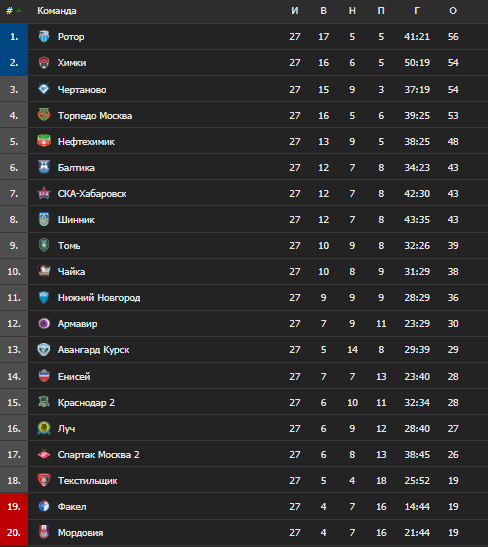Click the СКА-Хабаровск red star logo
The height and width of the screenshot is (547, 488).
click(x=44, y=193)
